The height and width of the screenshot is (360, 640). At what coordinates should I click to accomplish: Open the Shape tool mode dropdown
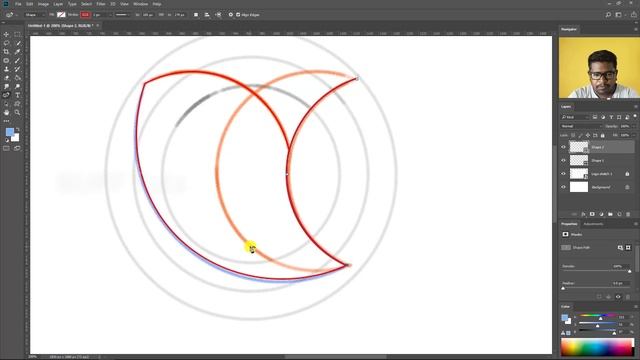(x=34, y=15)
